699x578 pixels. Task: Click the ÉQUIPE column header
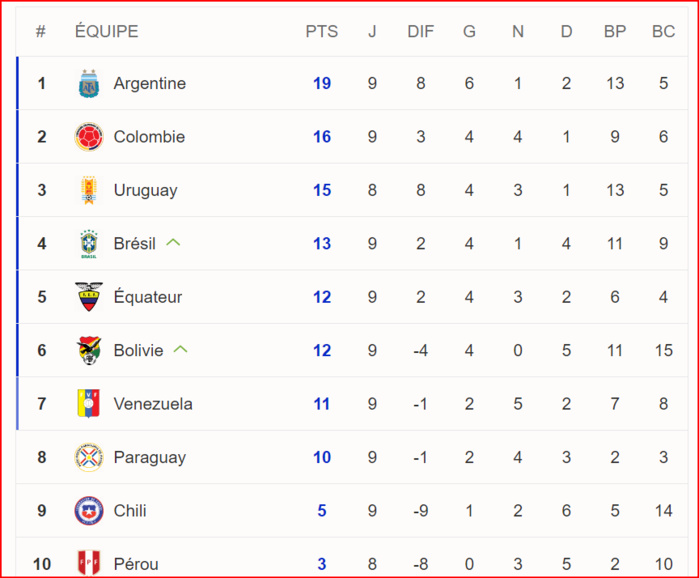click(x=107, y=32)
